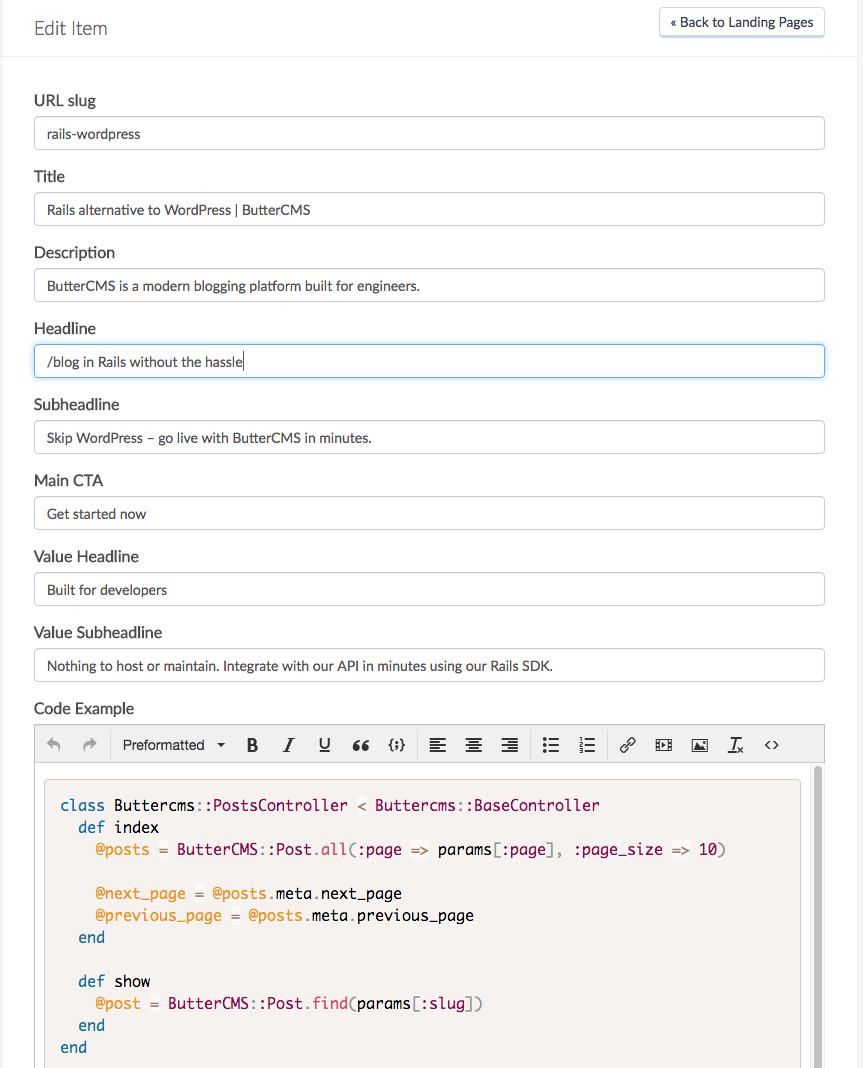This screenshot has width=863, height=1068.
Task: Insert a video via media icon
Action: [x=663, y=744]
